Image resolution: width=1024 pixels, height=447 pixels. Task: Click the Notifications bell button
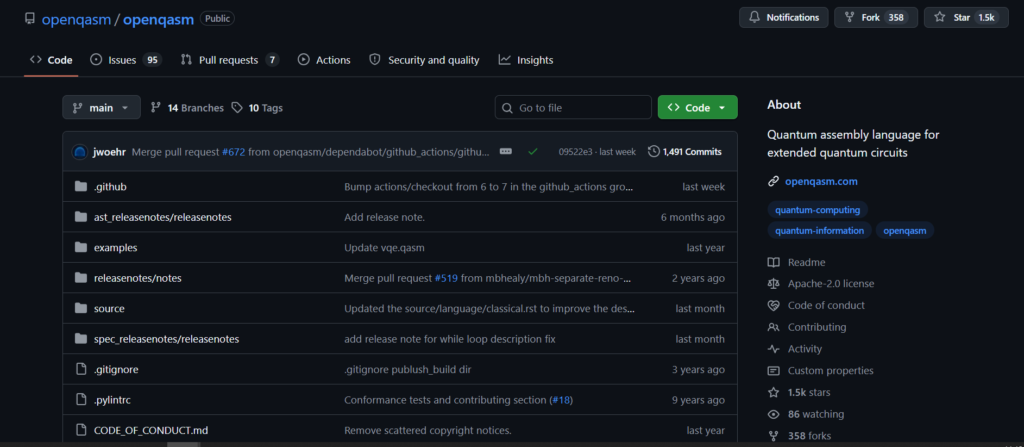[x=784, y=18]
